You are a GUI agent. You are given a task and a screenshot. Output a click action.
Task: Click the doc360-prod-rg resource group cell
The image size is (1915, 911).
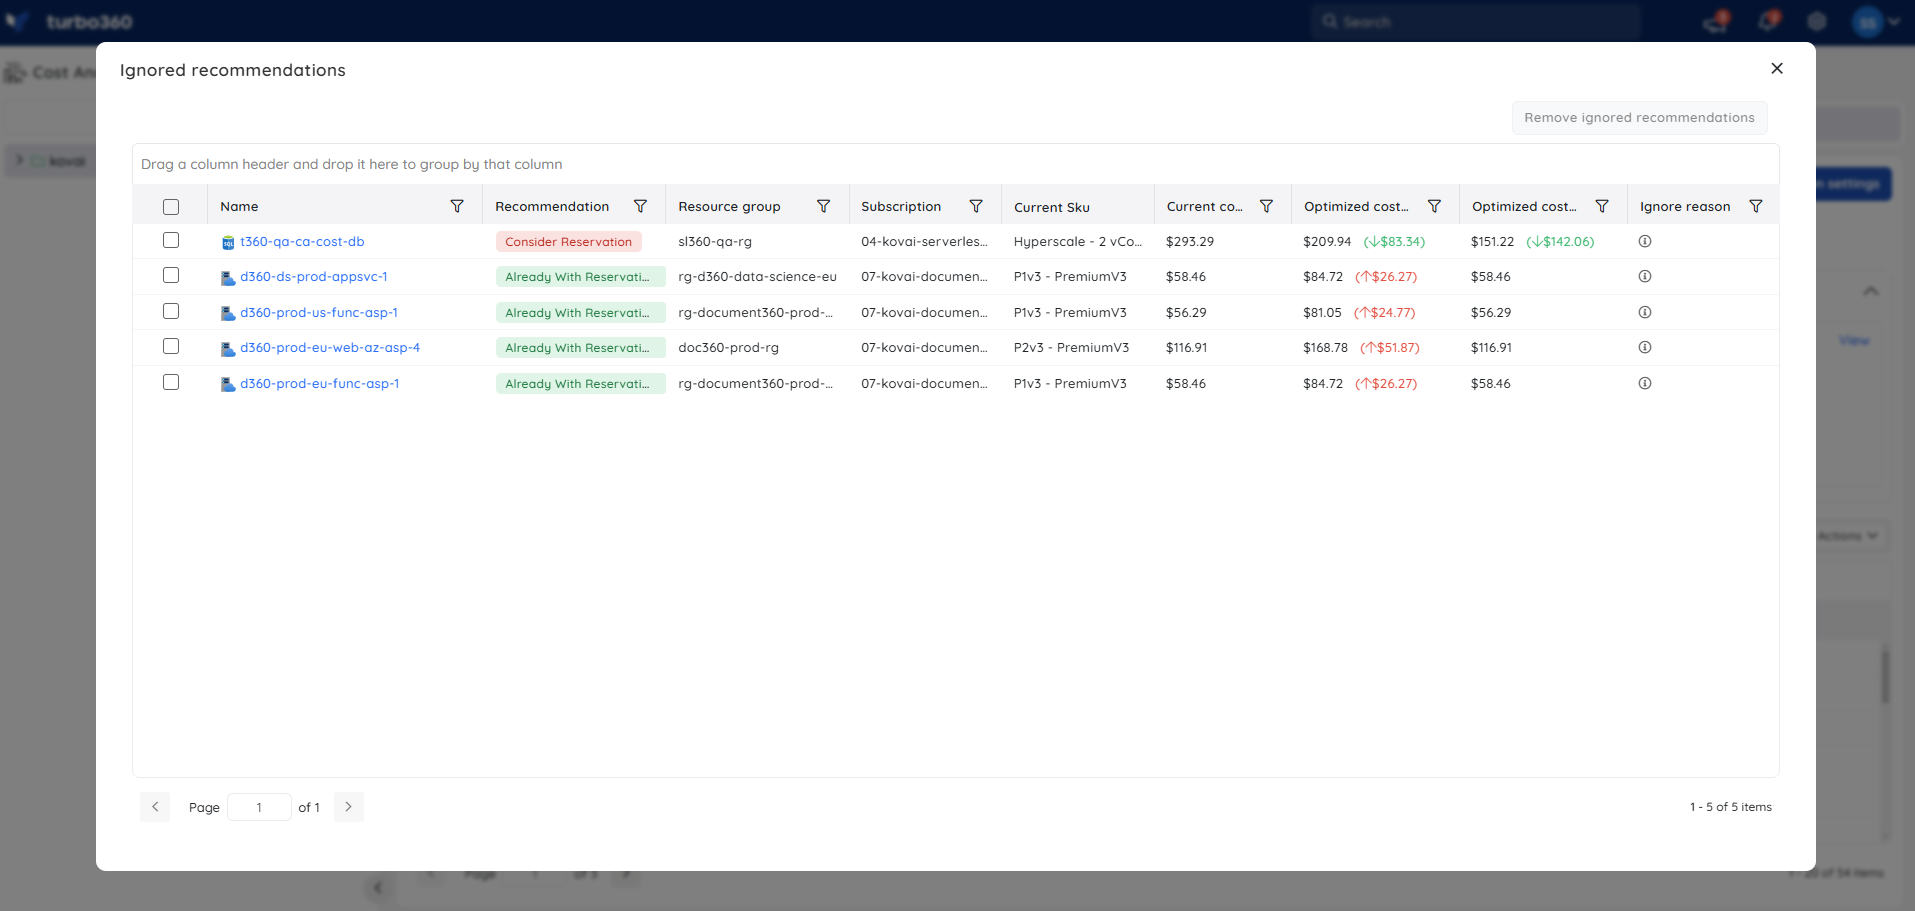click(x=728, y=347)
